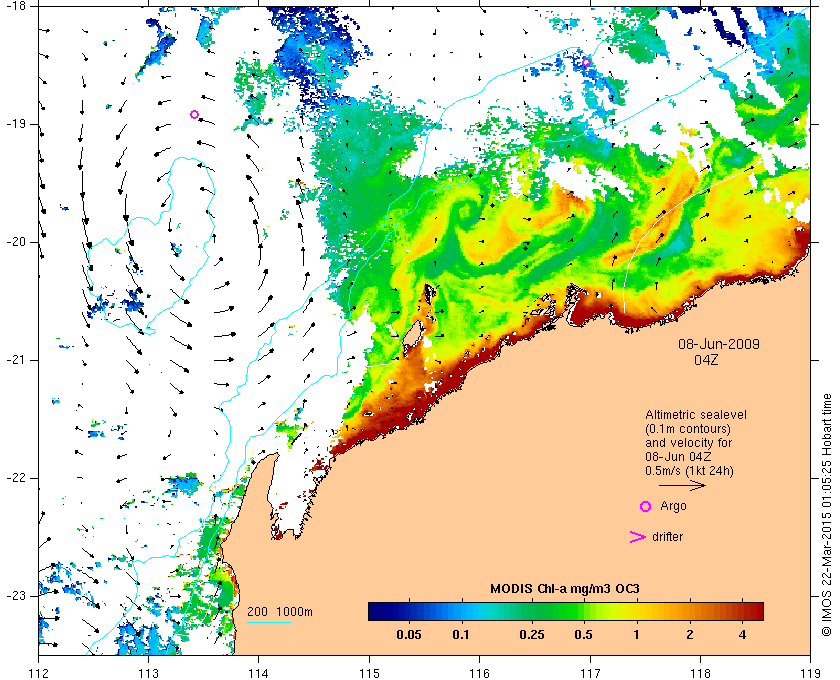This screenshot has width=840, height=680.
Task: Click the latitude label '-18'
Action: 16,5
